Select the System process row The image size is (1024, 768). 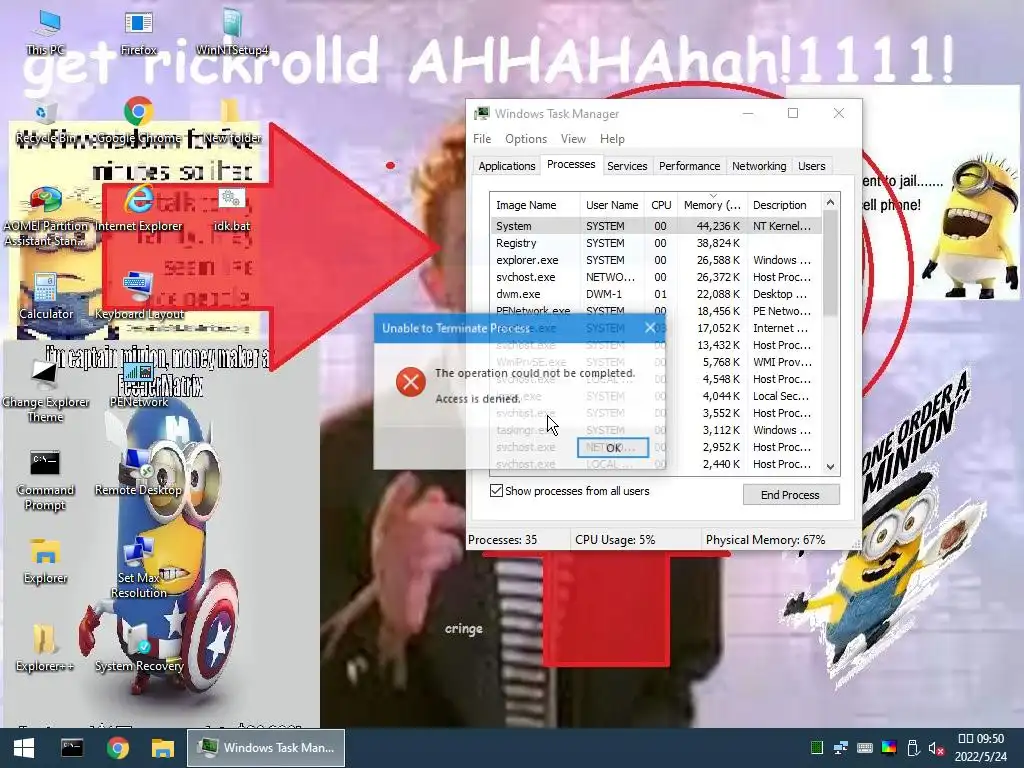tap(656, 226)
